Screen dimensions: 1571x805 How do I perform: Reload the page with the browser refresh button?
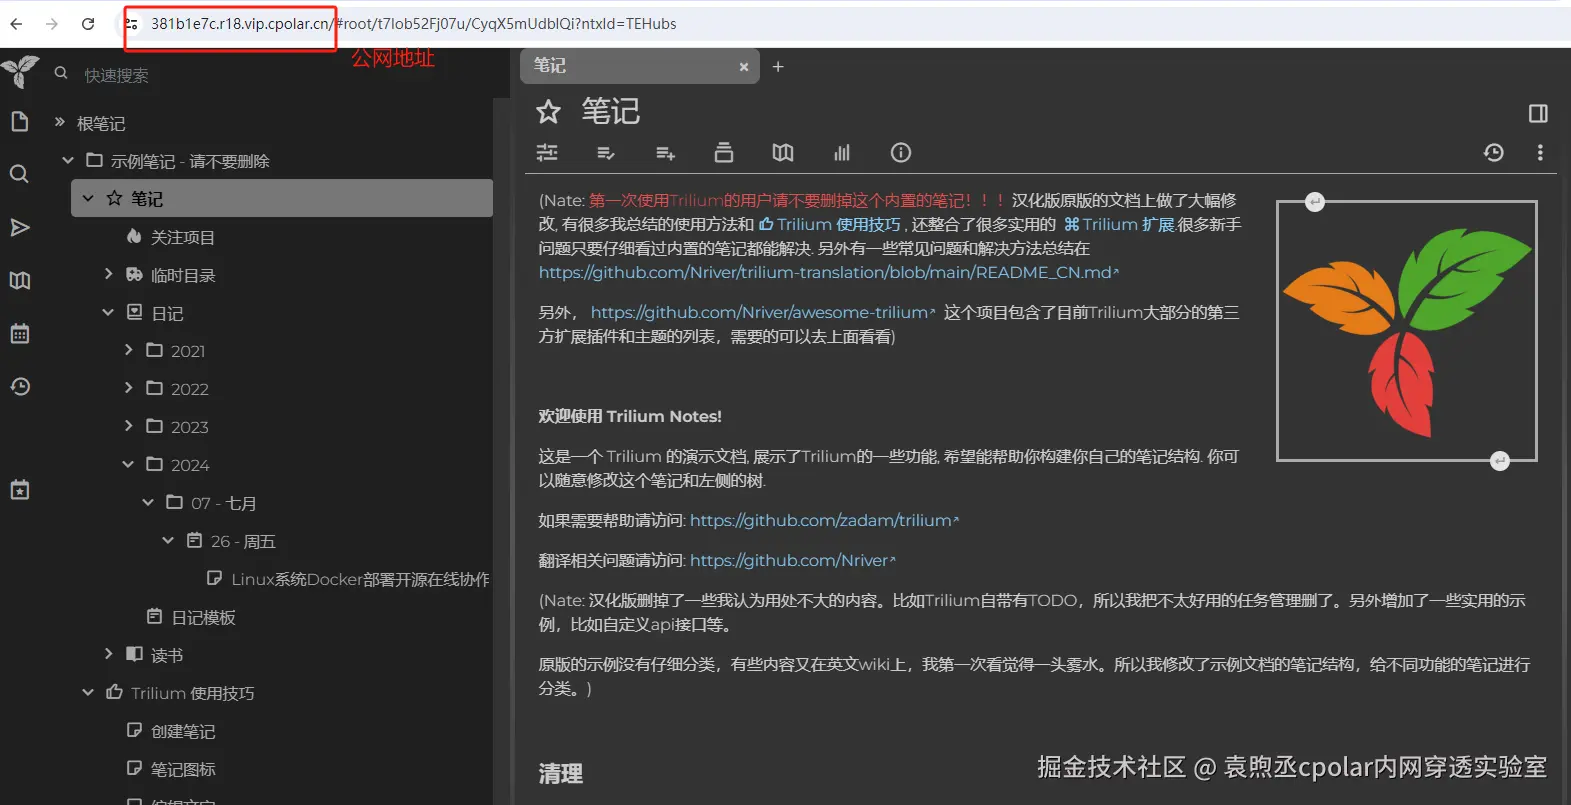tap(88, 24)
